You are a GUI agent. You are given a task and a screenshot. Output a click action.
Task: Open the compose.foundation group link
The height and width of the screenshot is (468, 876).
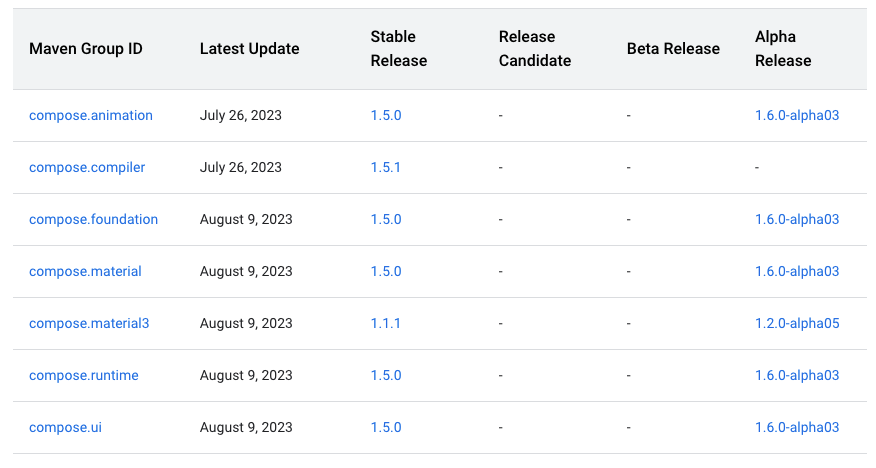coord(93,219)
